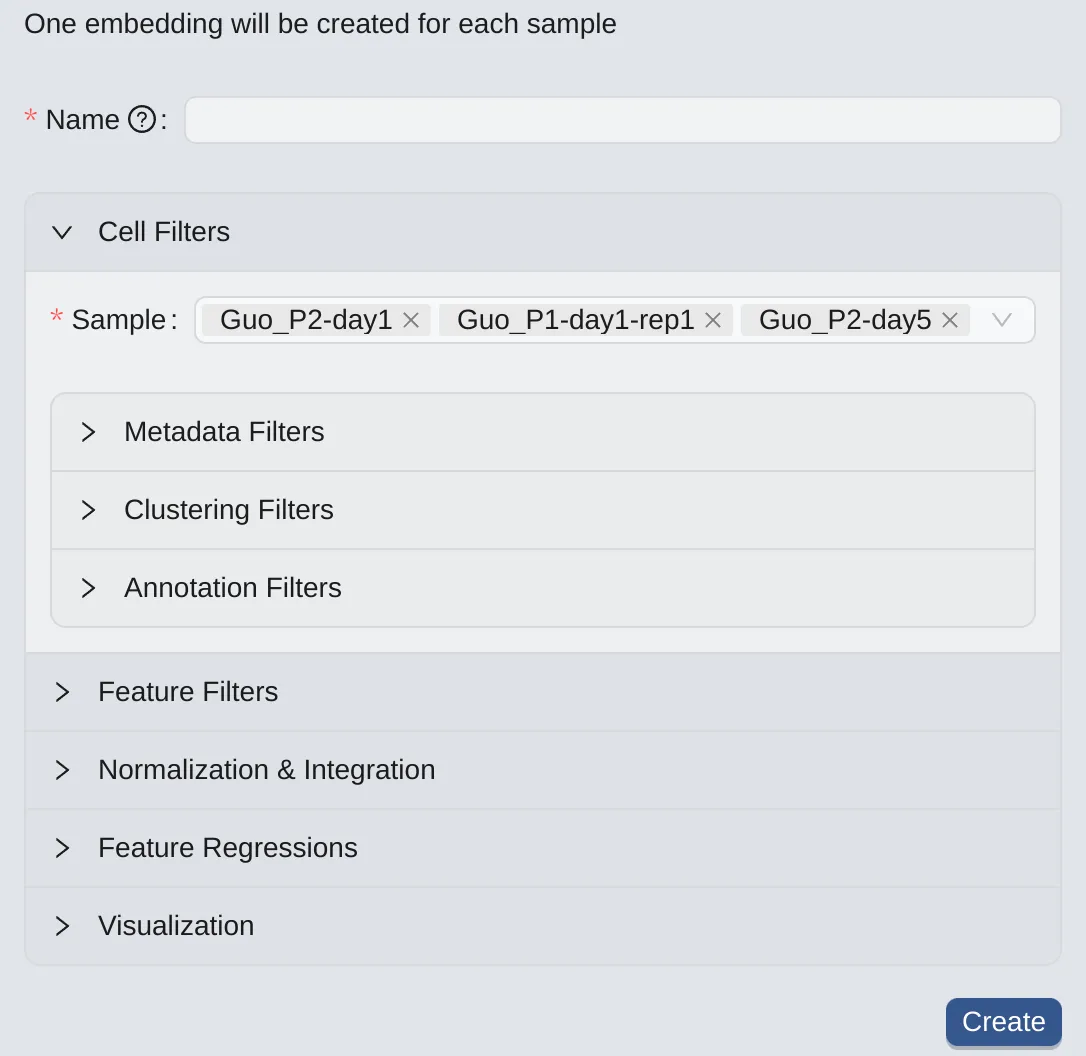1086x1056 pixels.
Task: Click the chevron beside Visualization
Action: tap(62, 926)
